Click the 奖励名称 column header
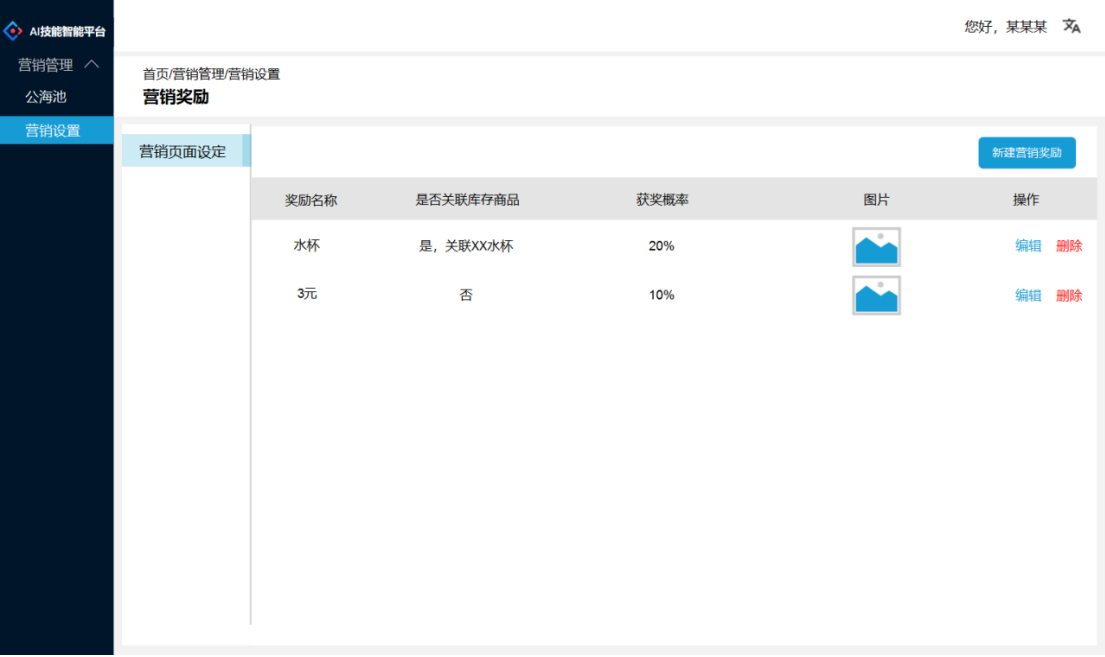This screenshot has width=1105, height=657. (309, 199)
